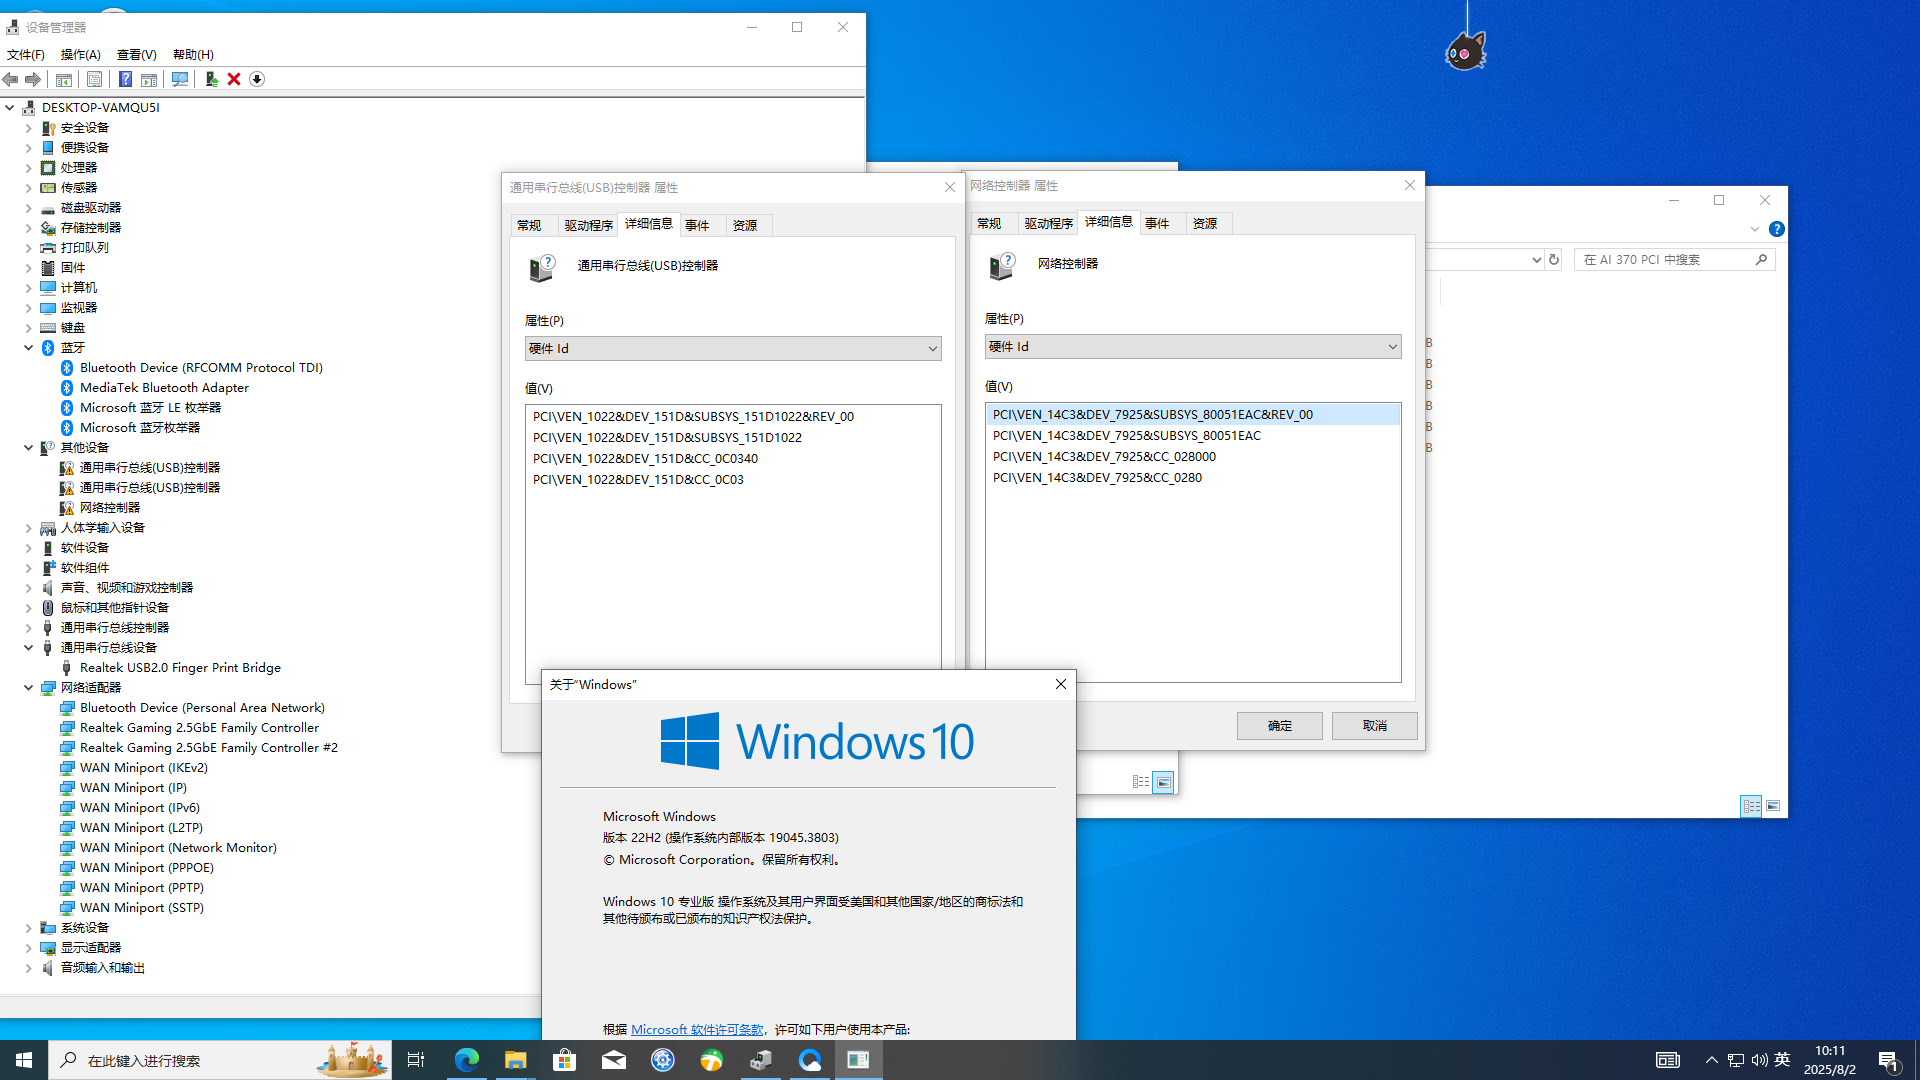Click the refresh icon in Explorer address bar

click(x=1554, y=260)
